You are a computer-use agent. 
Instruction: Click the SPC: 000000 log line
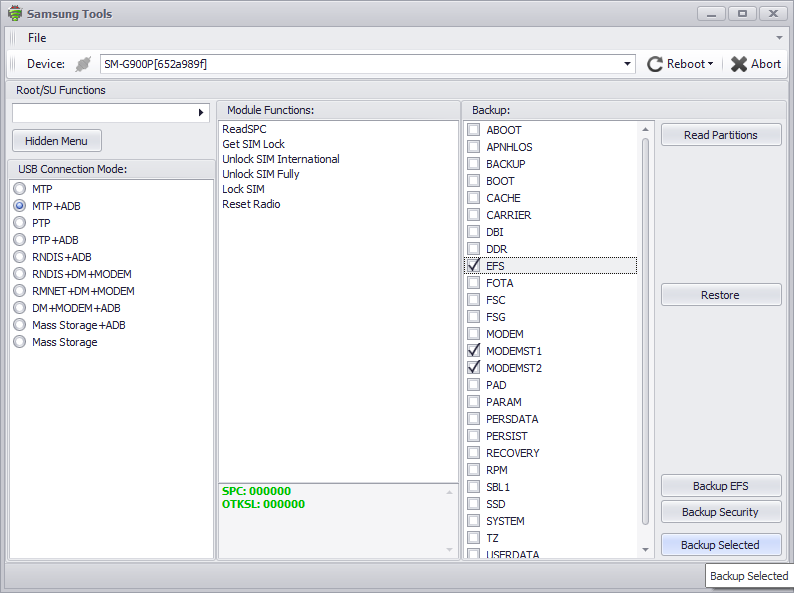256,491
